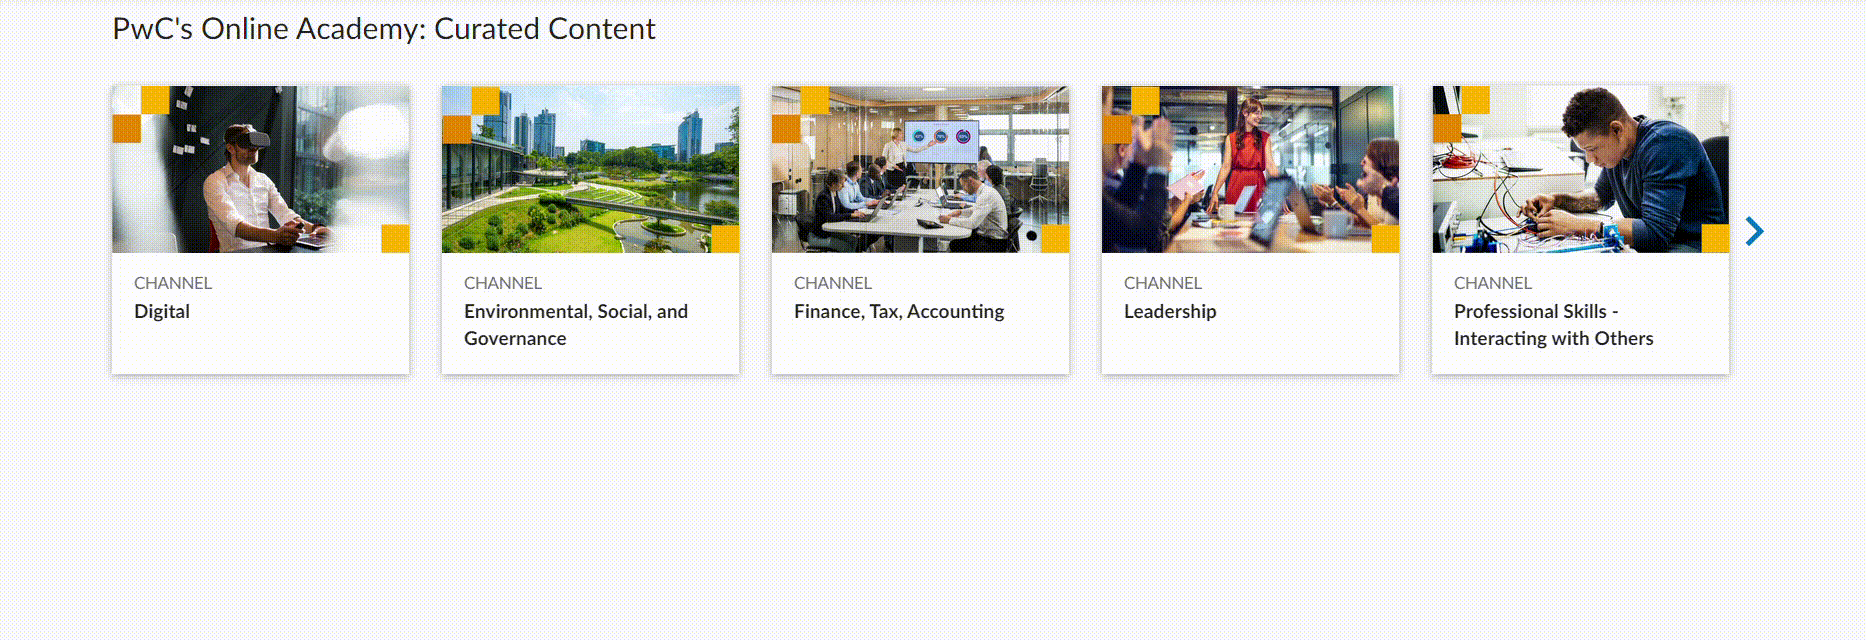Click the Finance, Tax, Accounting title

tap(899, 311)
